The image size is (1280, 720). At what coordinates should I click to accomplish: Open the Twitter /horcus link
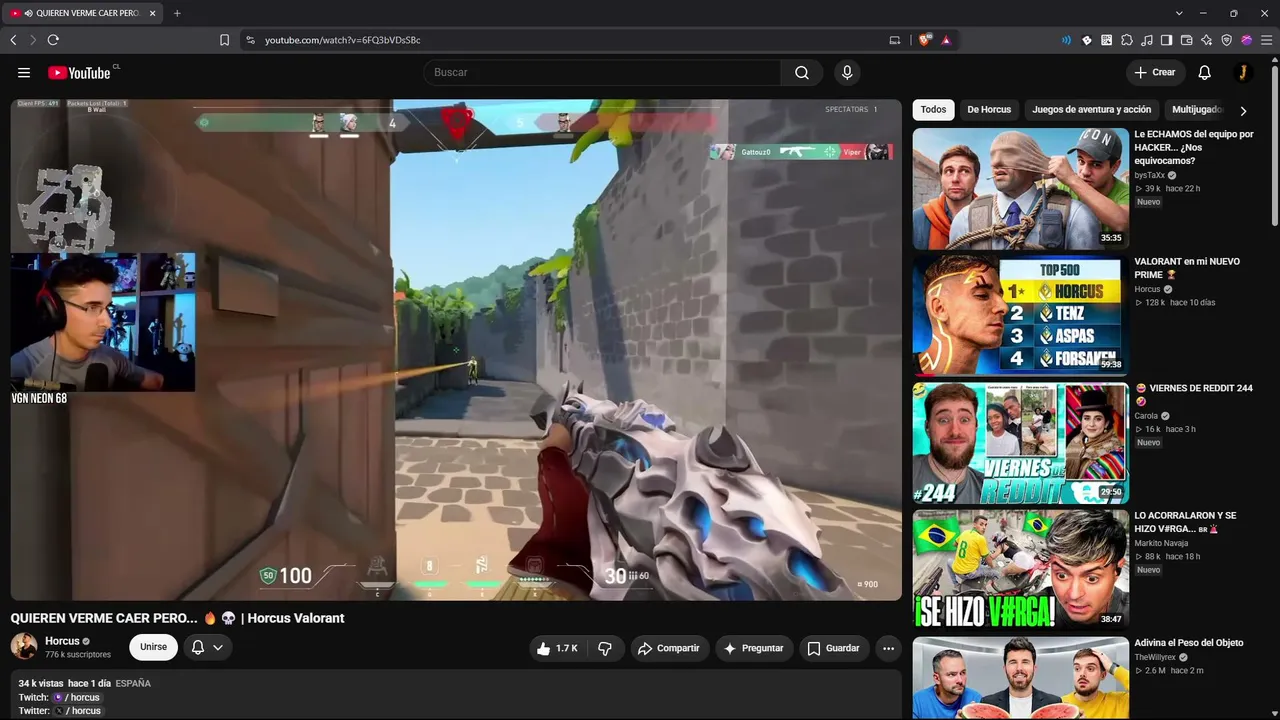point(78,711)
